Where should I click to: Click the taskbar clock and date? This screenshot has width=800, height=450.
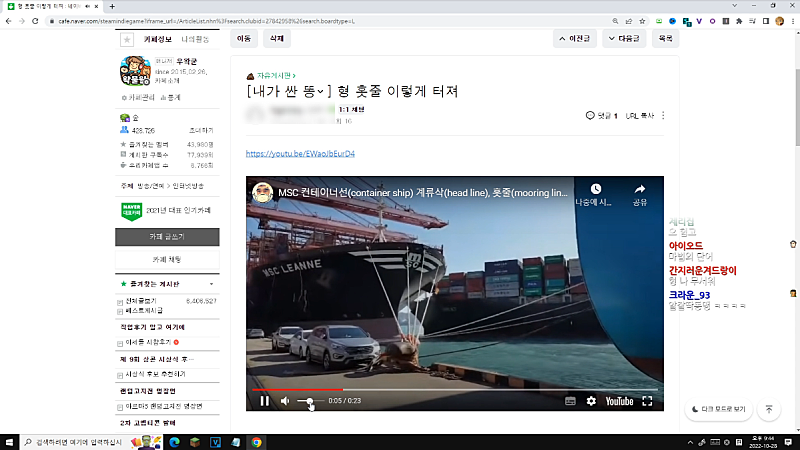[763, 442]
